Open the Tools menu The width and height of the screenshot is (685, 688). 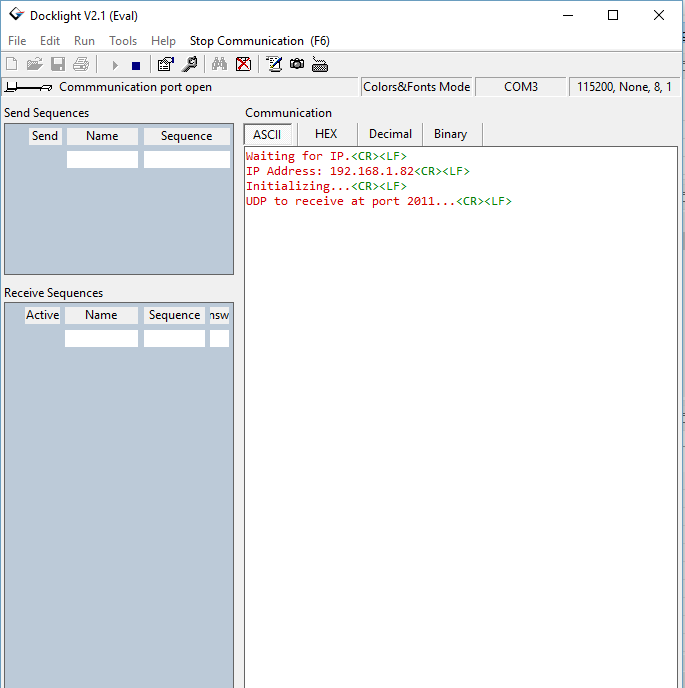coord(123,41)
